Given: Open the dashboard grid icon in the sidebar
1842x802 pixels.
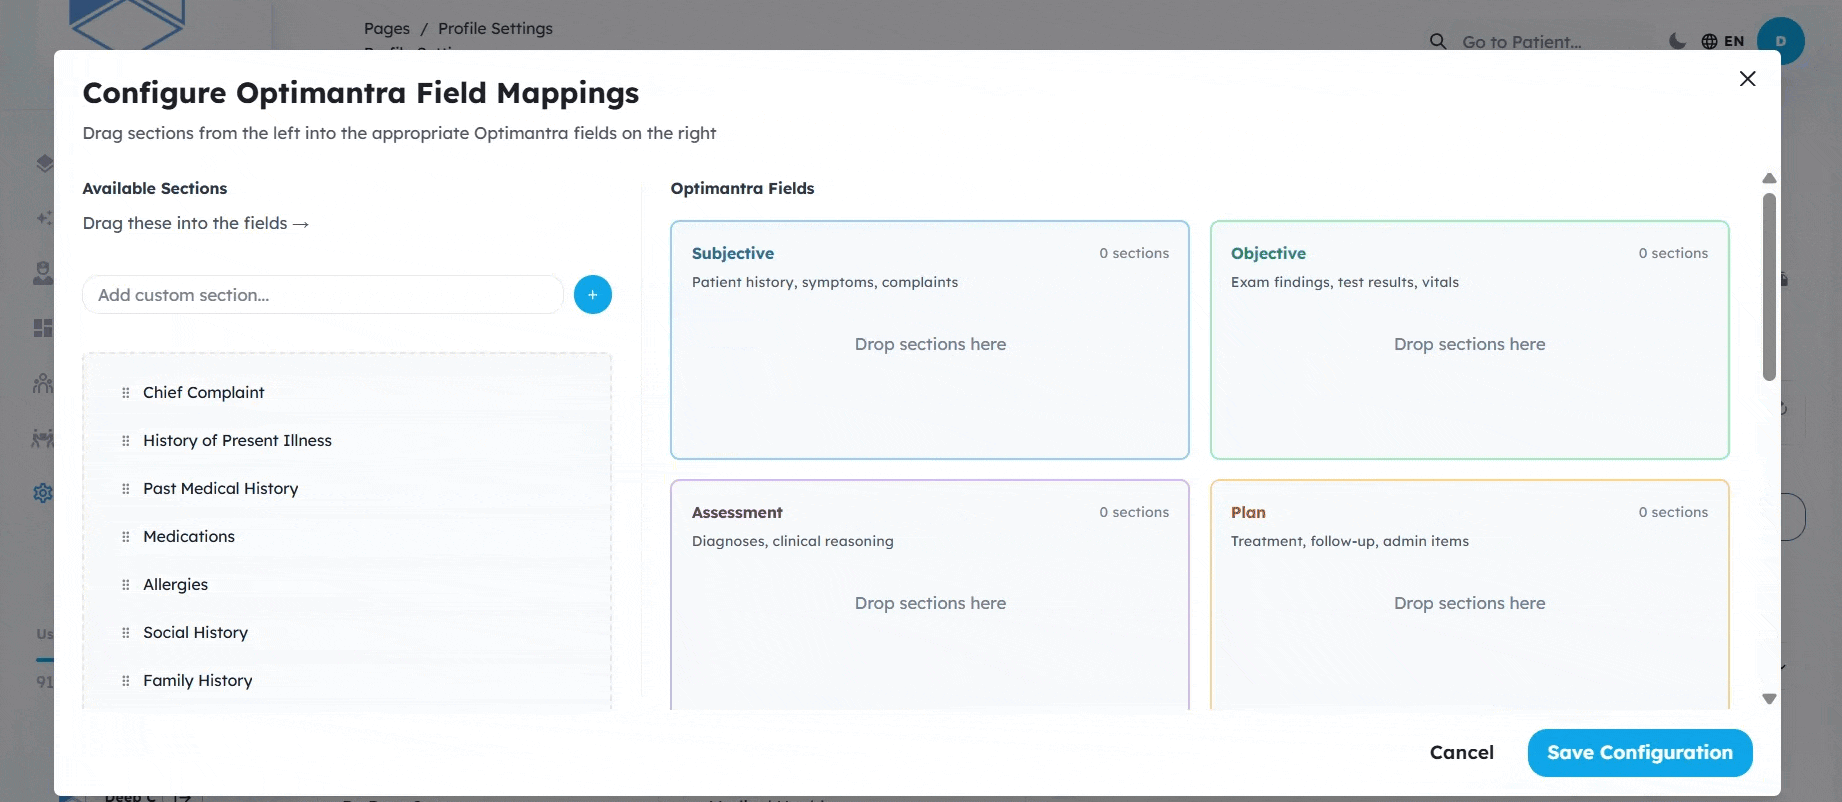Looking at the screenshot, I should pyautogui.click(x=44, y=328).
